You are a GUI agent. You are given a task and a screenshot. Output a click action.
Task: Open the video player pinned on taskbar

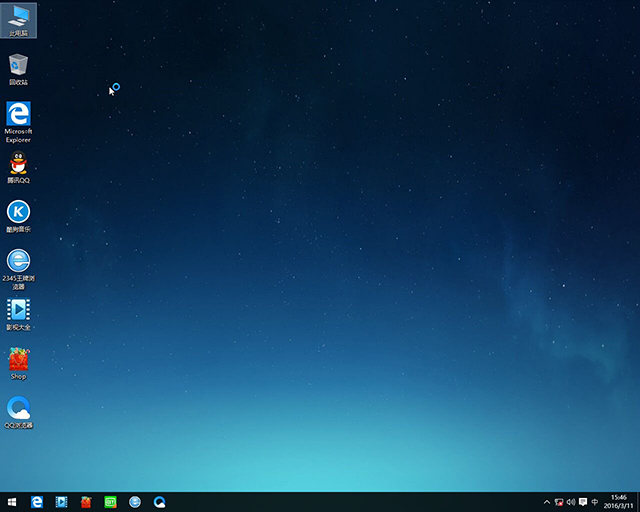click(x=62, y=501)
